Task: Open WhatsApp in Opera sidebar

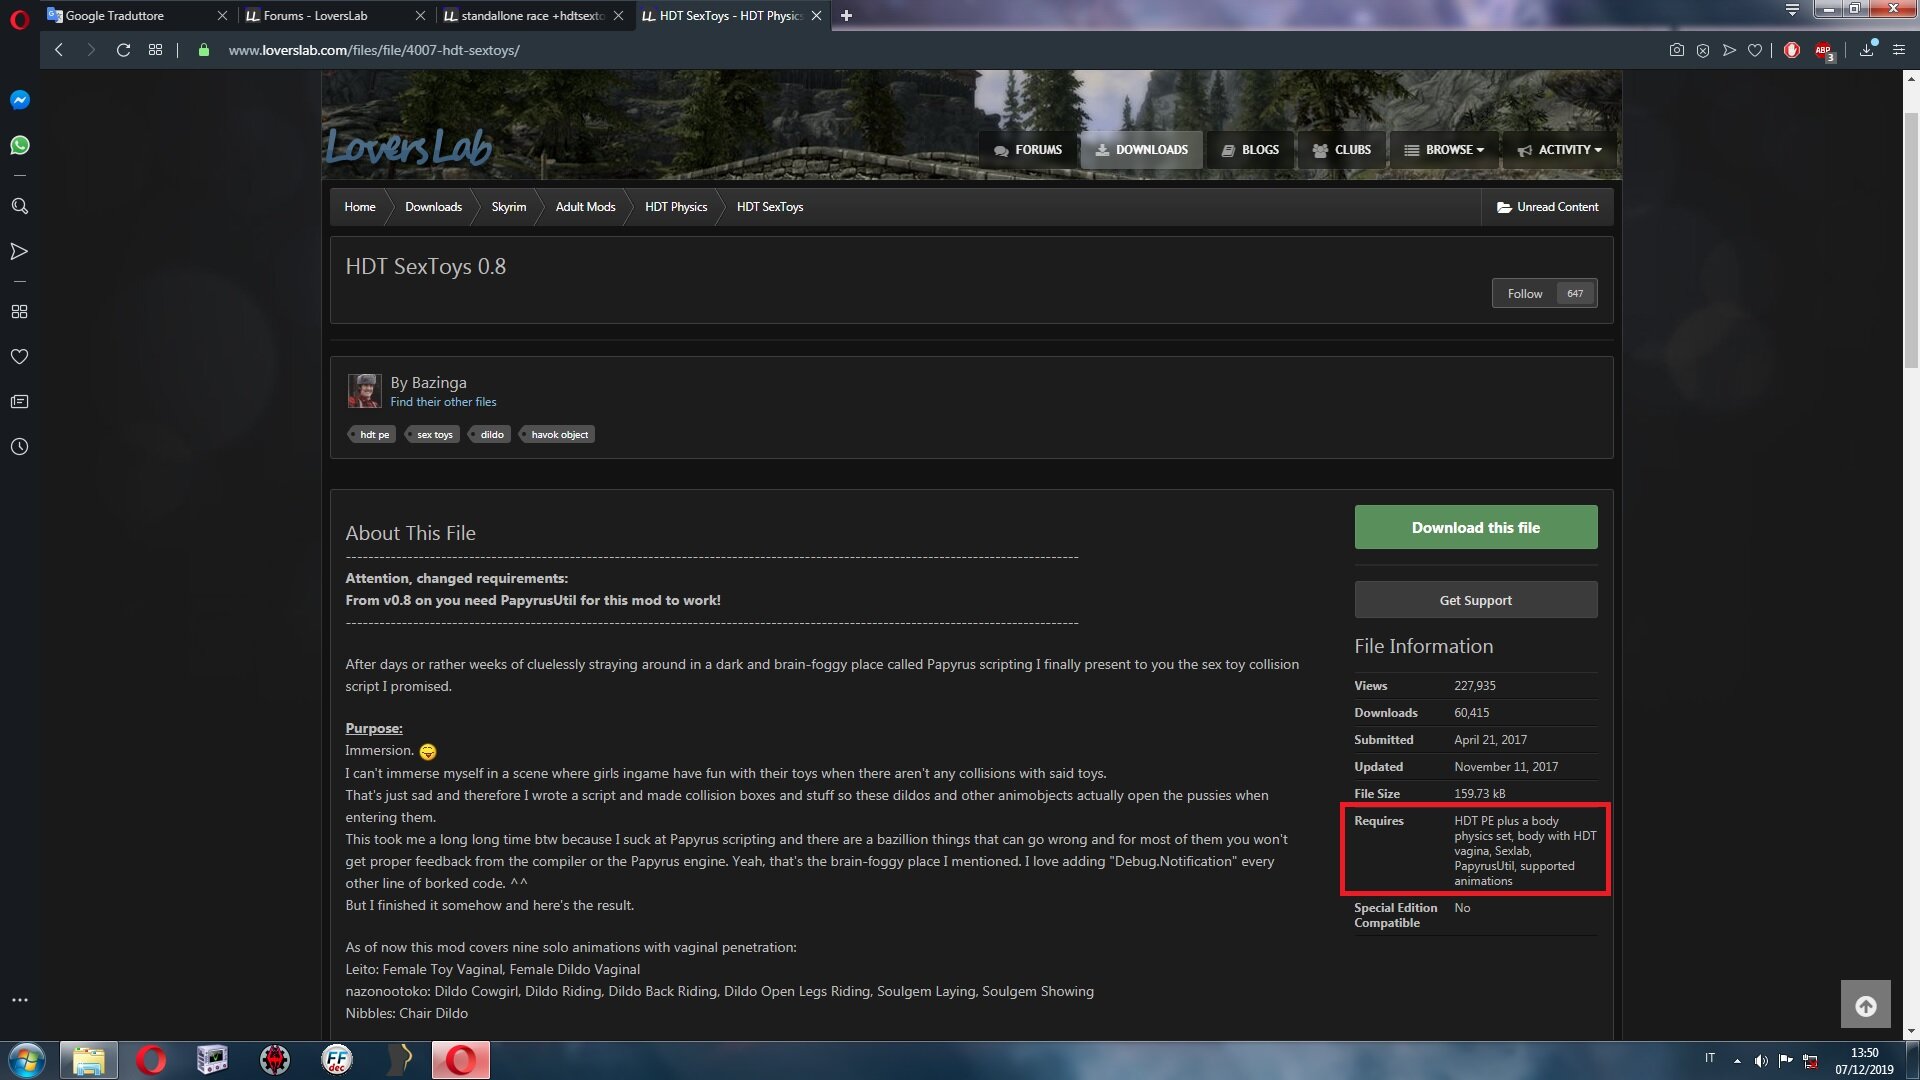Action: coord(19,145)
